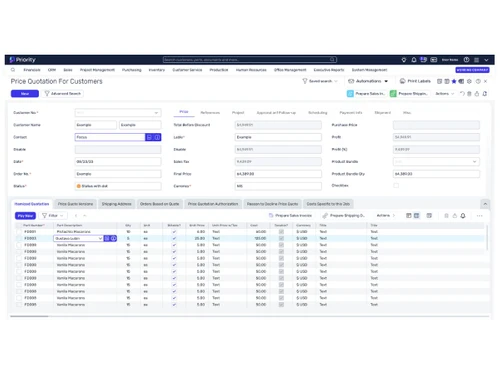Click the bell icon in sub-table toolbar
500x375 pixels.
463,216
